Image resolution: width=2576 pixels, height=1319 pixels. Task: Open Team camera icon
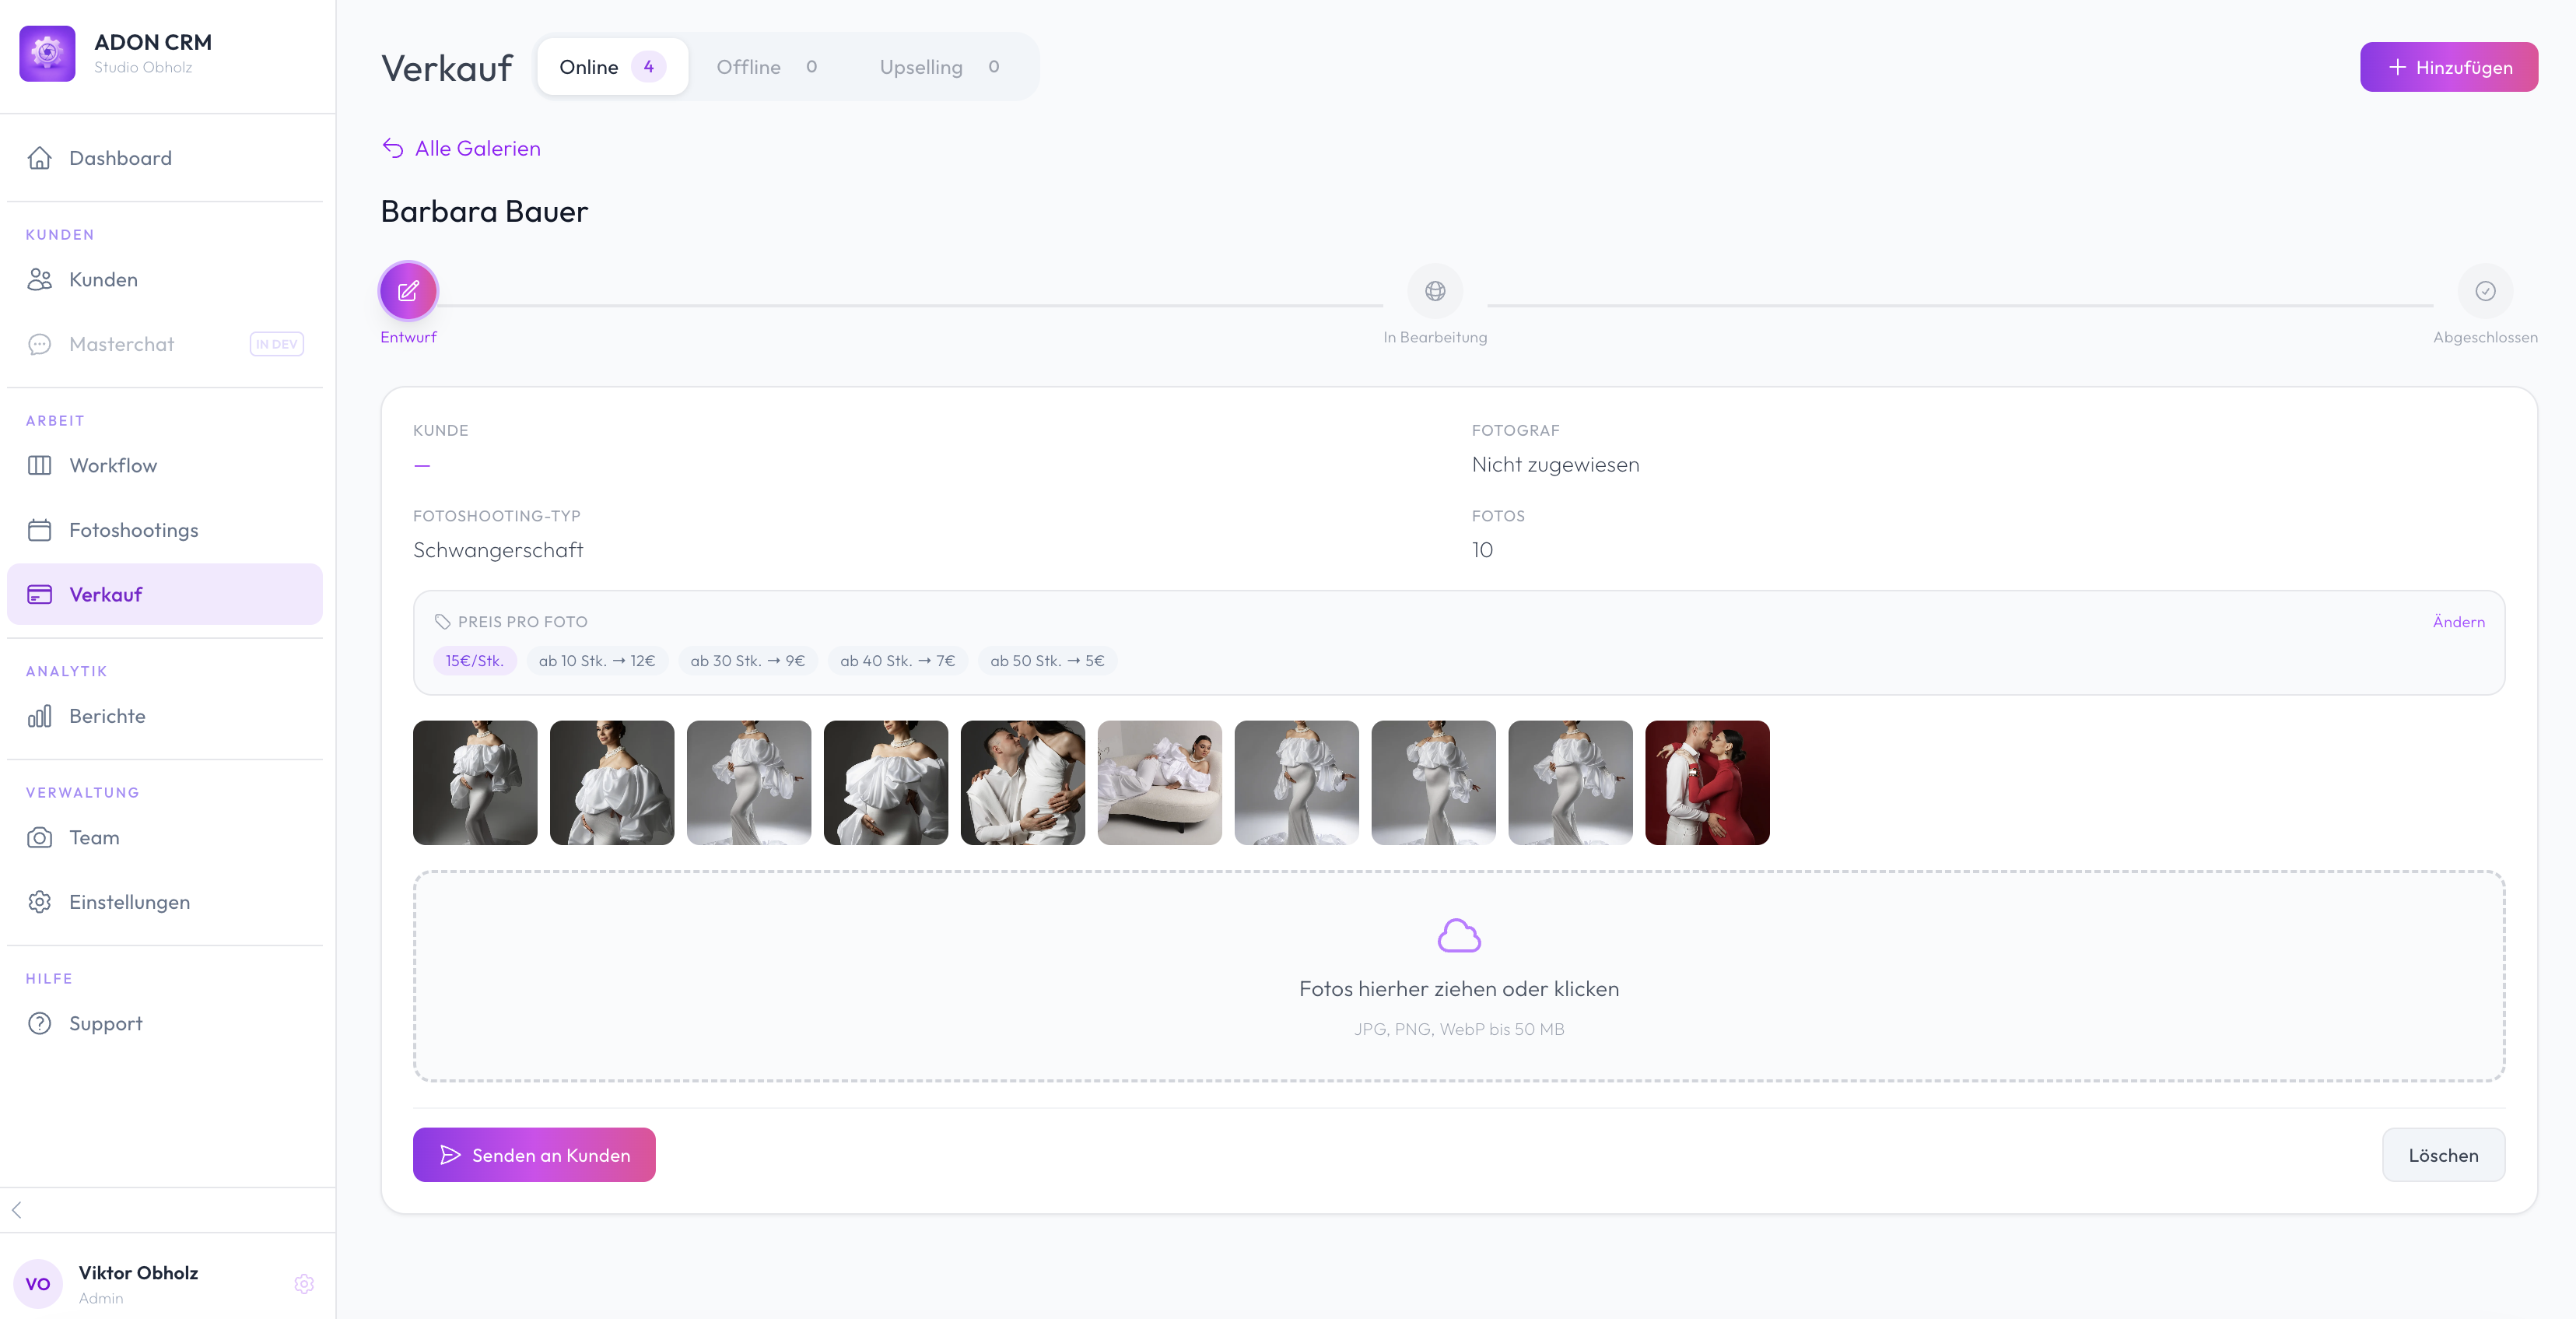coord(40,838)
